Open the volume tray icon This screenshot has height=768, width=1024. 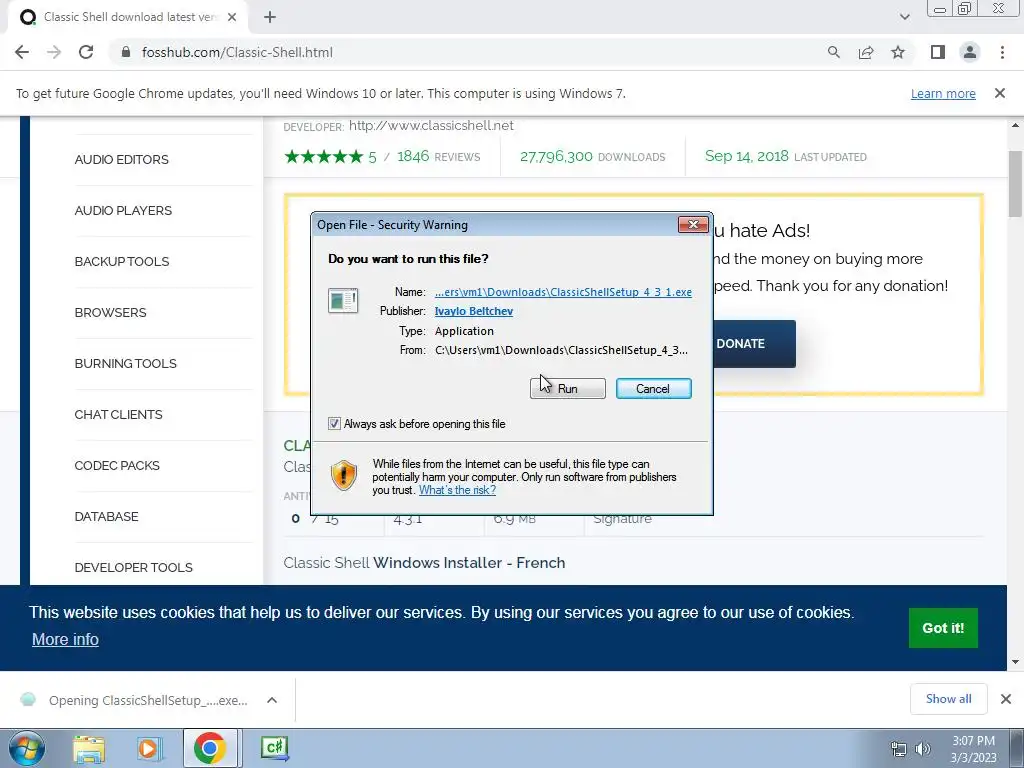click(x=923, y=749)
